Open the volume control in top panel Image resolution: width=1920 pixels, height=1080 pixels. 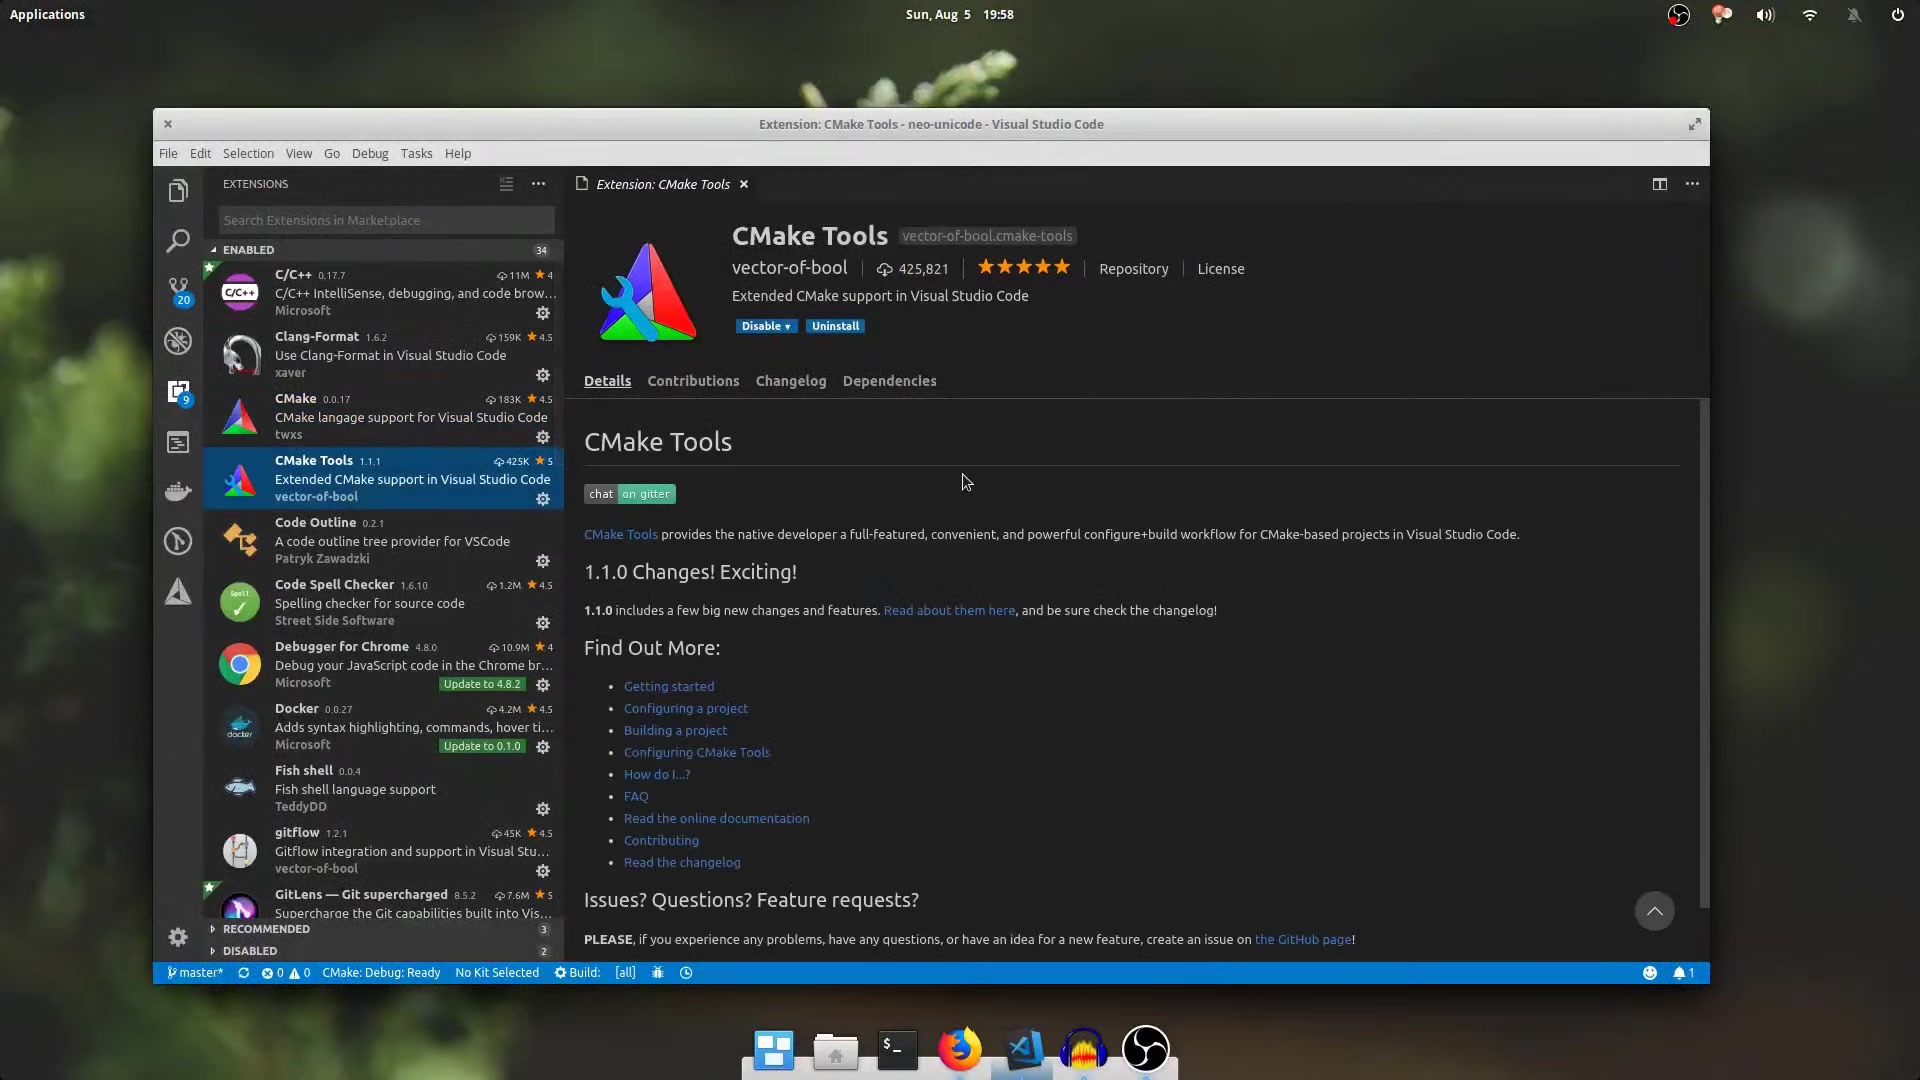[x=1766, y=15]
